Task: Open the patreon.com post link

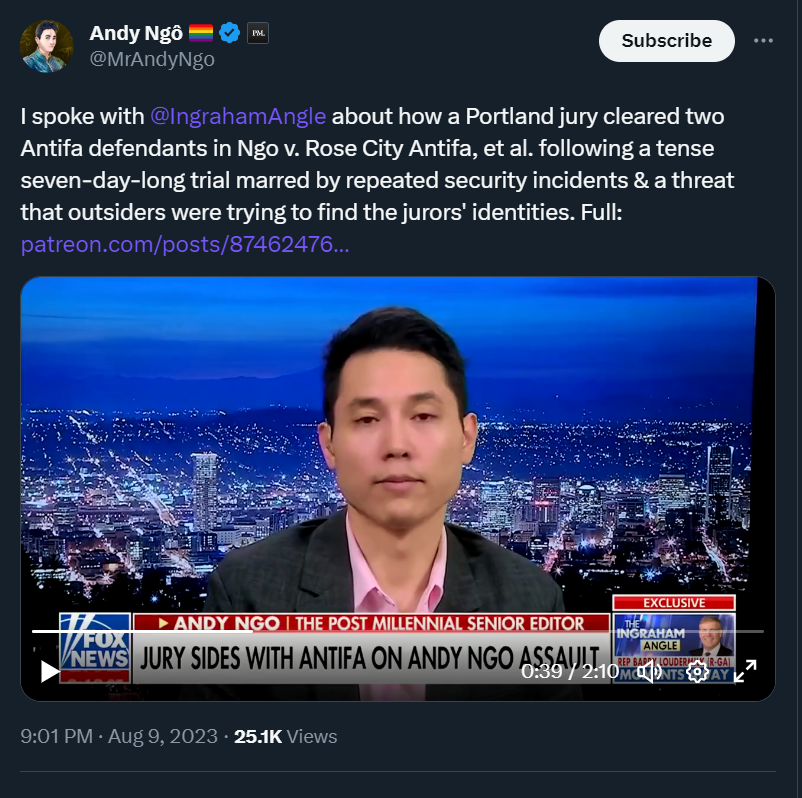Action: (185, 244)
